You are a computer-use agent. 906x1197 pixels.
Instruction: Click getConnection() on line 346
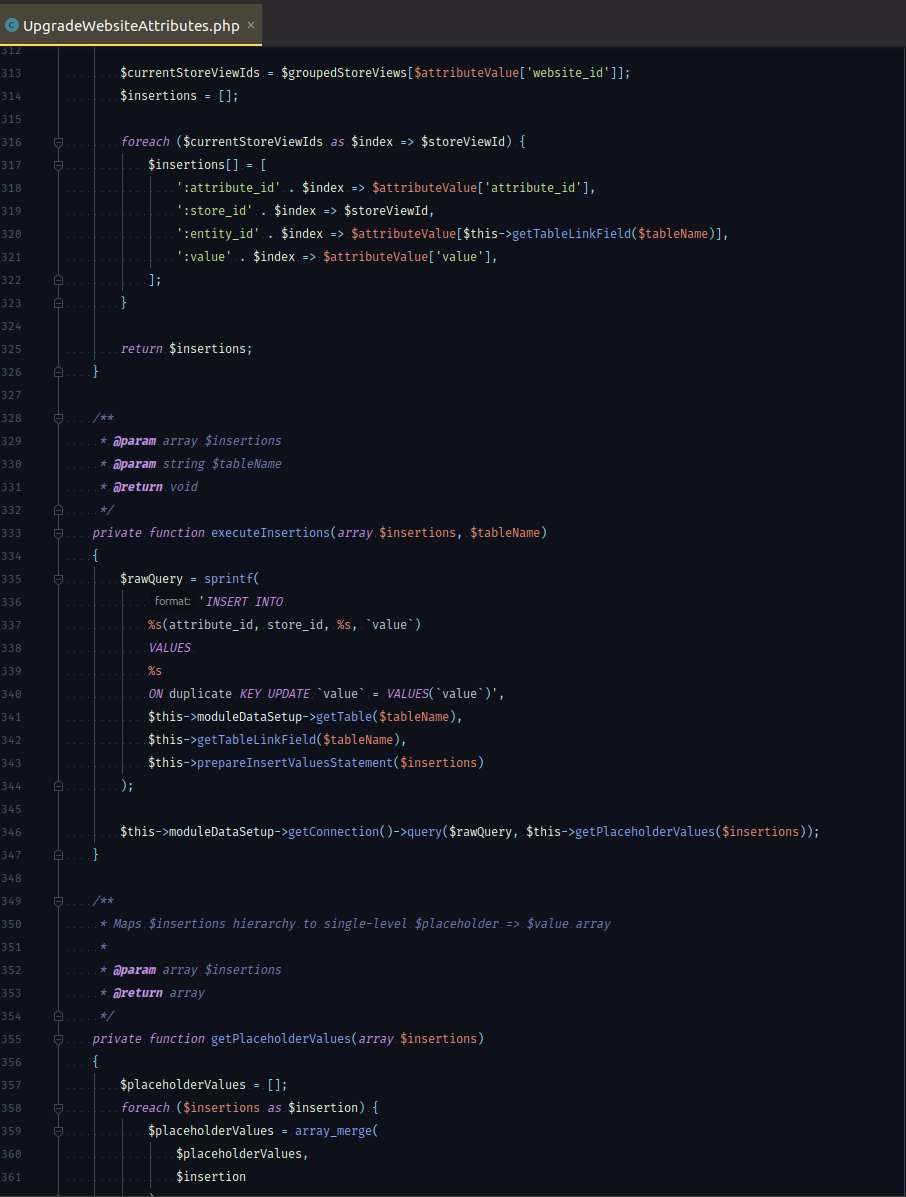[x=340, y=831]
